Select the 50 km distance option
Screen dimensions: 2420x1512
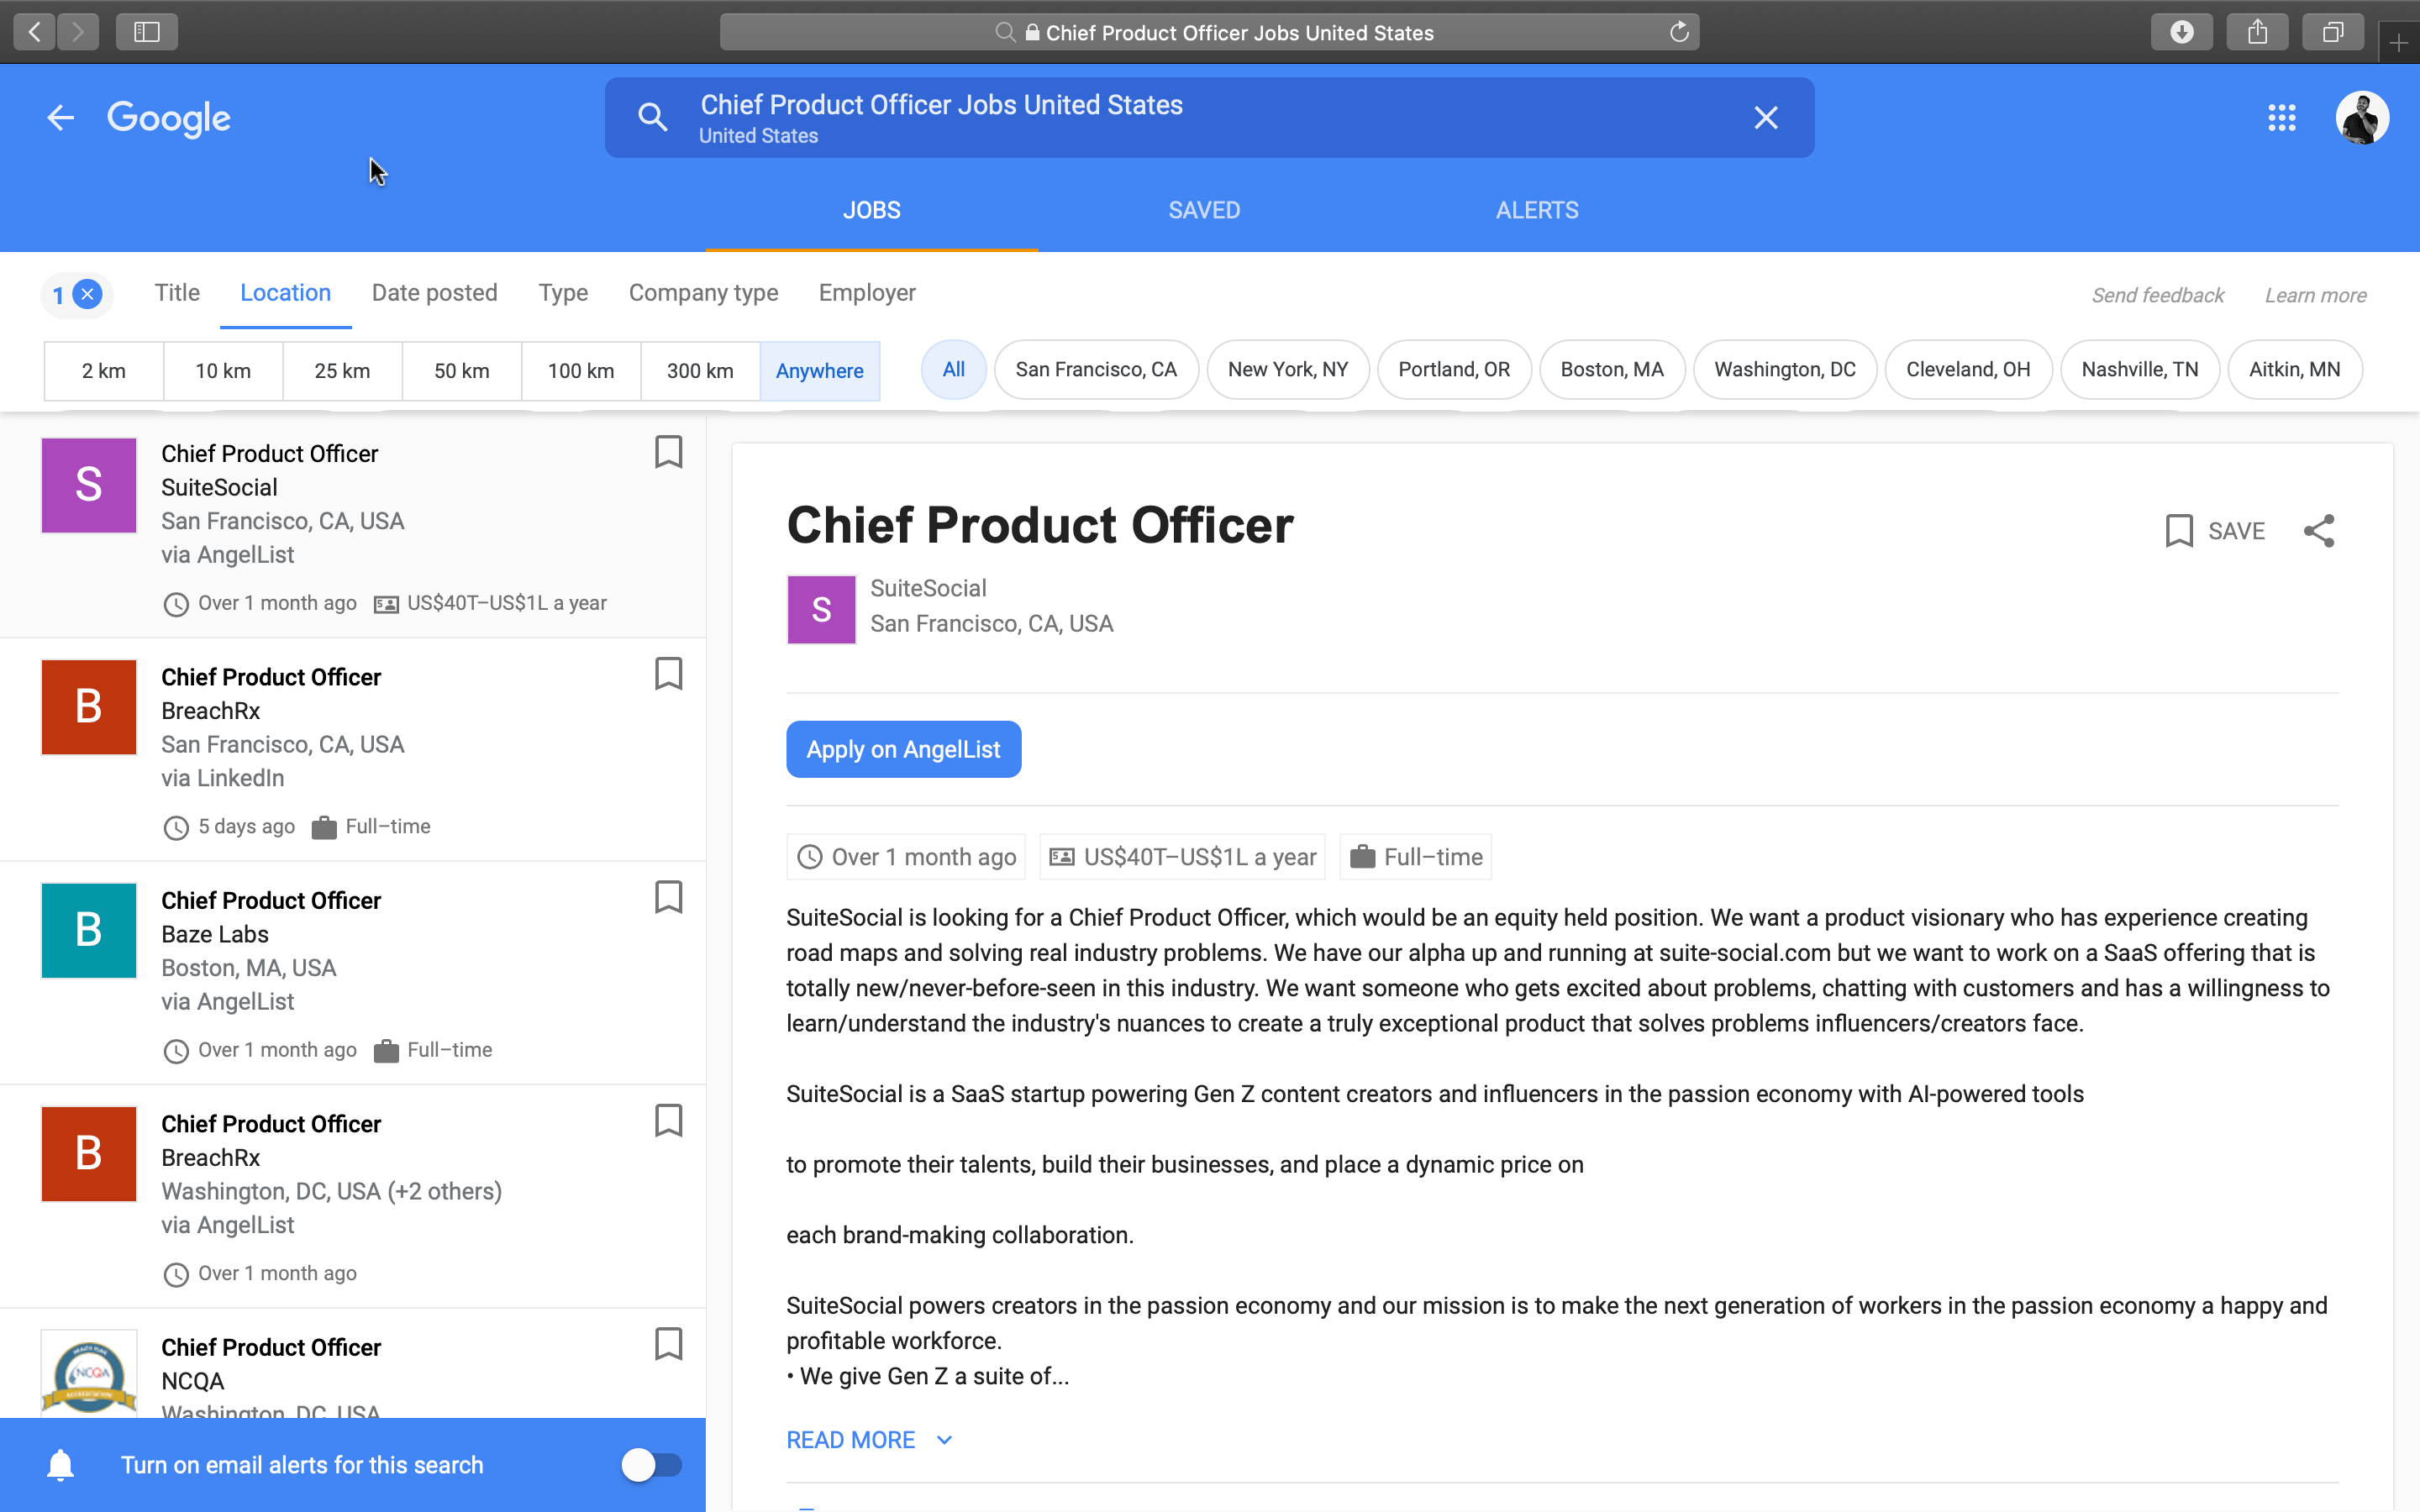click(x=462, y=371)
